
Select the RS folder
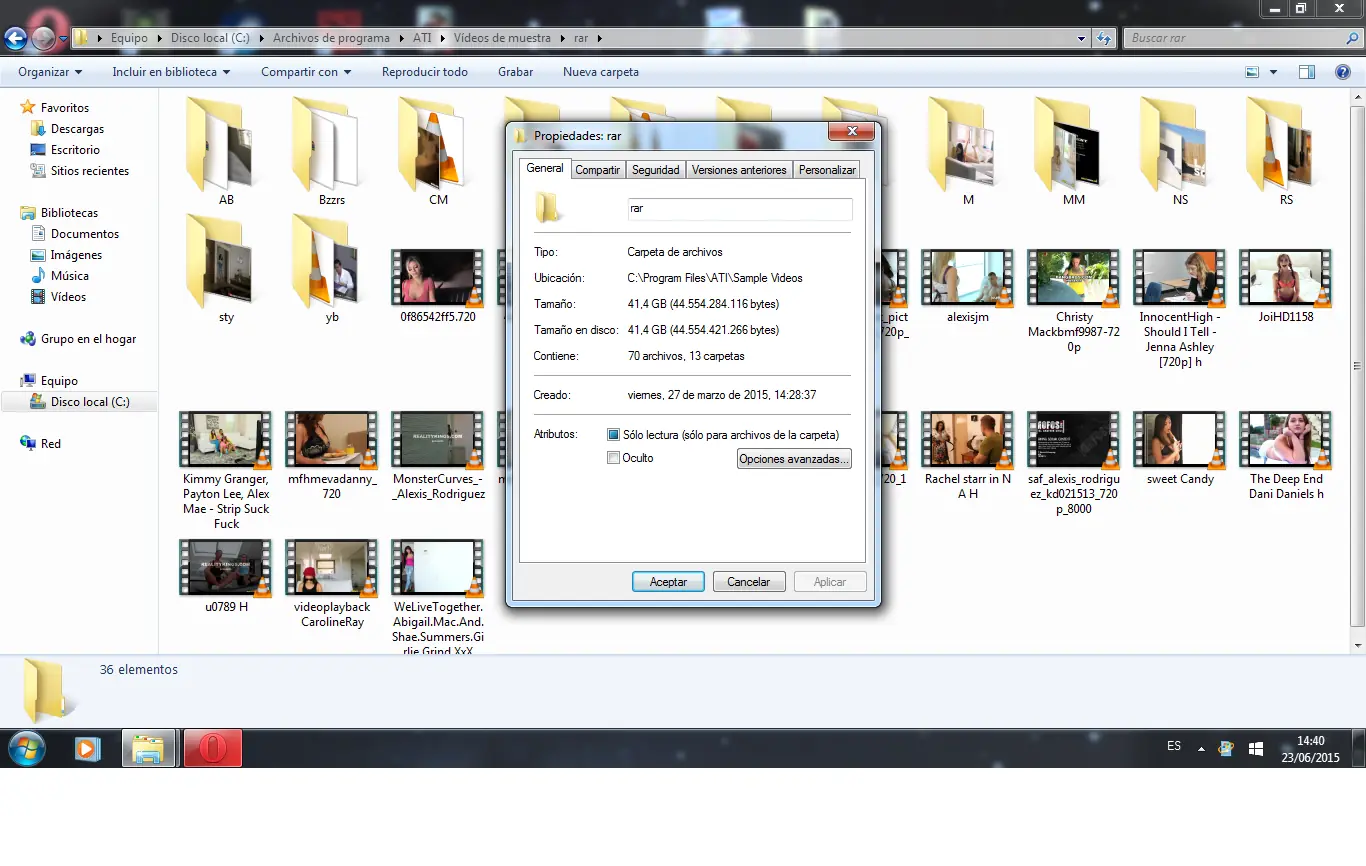pyautogui.click(x=1286, y=150)
